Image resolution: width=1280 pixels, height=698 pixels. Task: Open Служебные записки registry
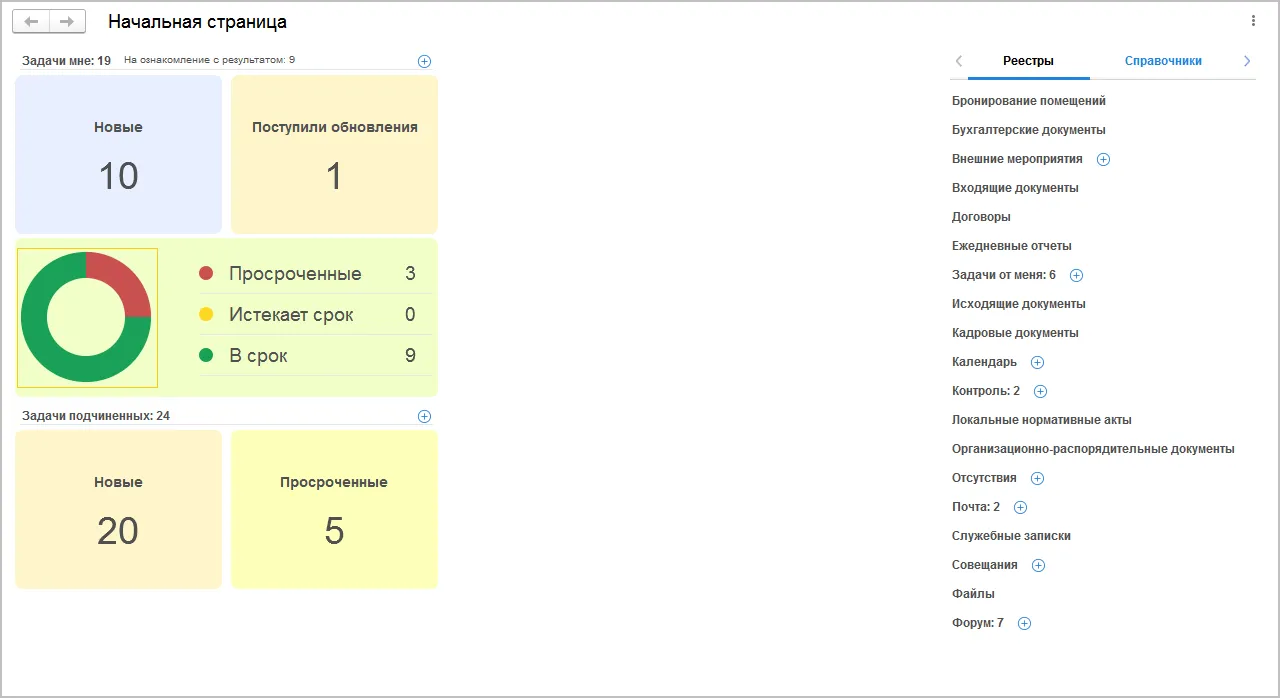[x=1011, y=536]
